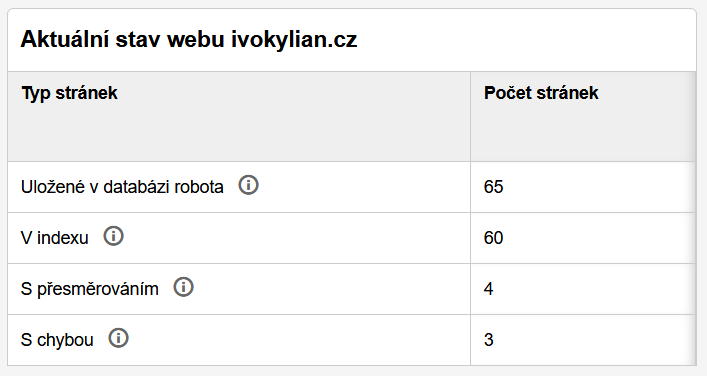Click the info icon after S chybou
707x376 pixels.
pos(119,338)
